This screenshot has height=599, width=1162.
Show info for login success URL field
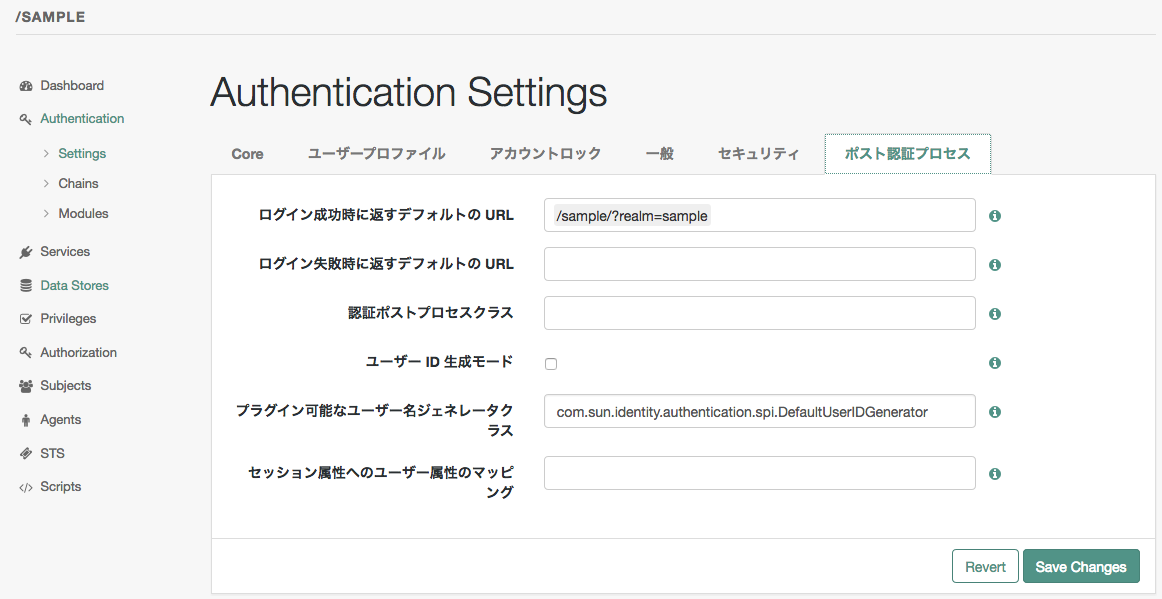tap(995, 216)
